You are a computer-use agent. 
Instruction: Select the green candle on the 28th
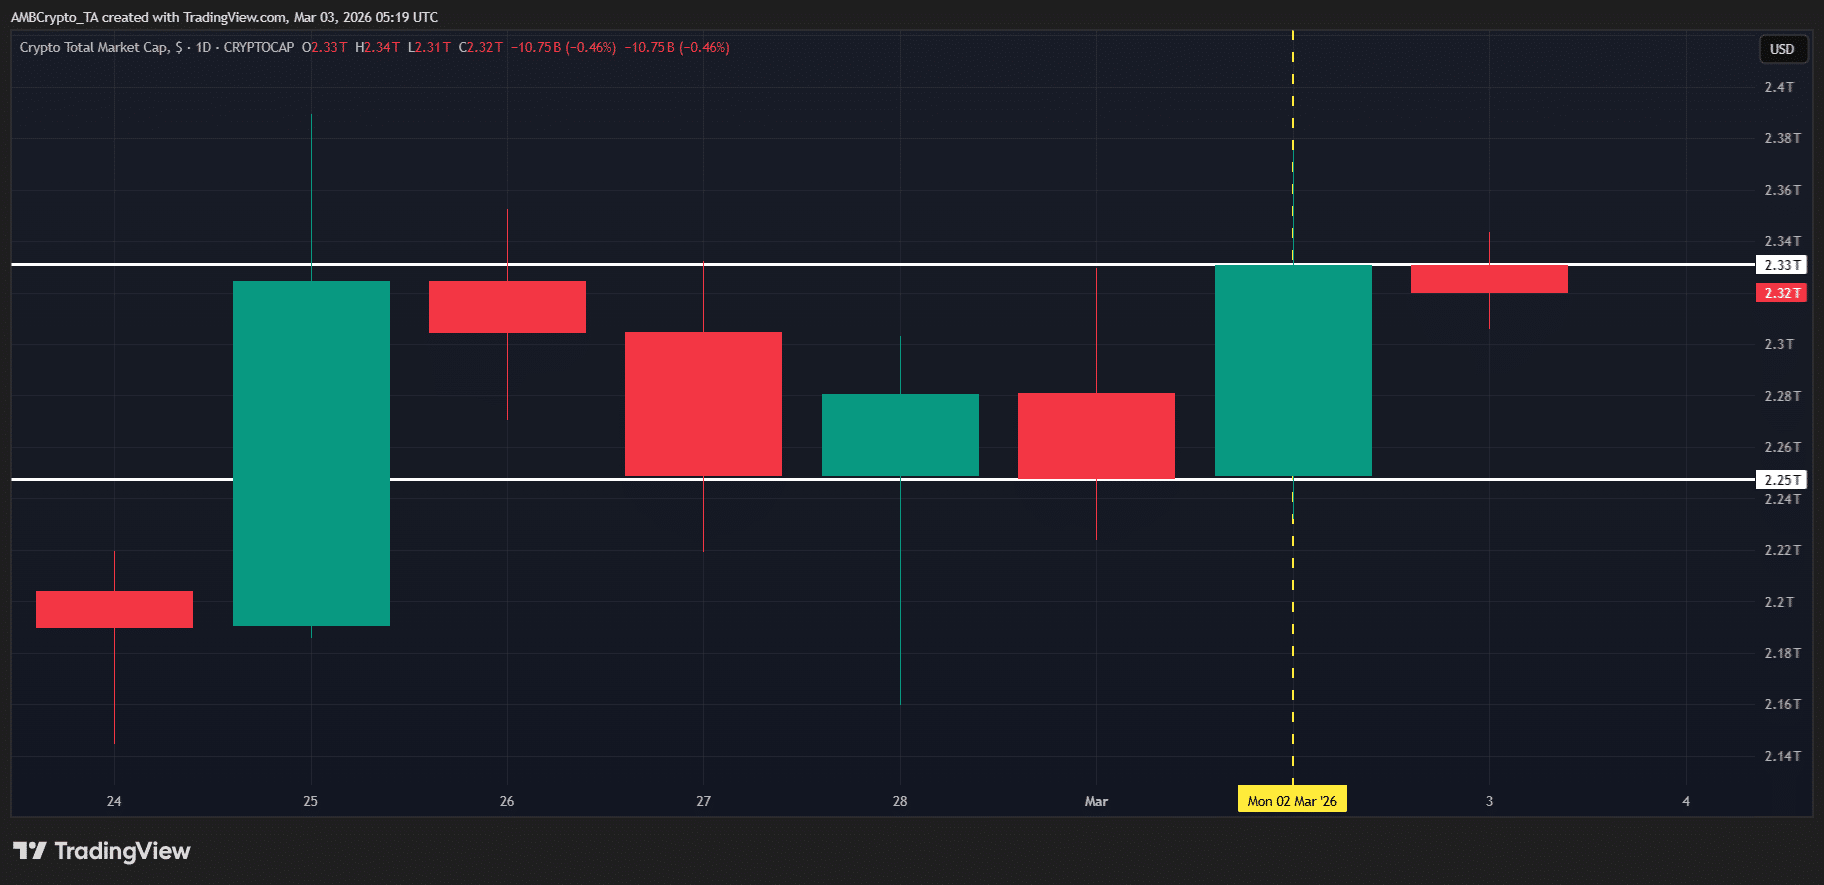[900, 435]
